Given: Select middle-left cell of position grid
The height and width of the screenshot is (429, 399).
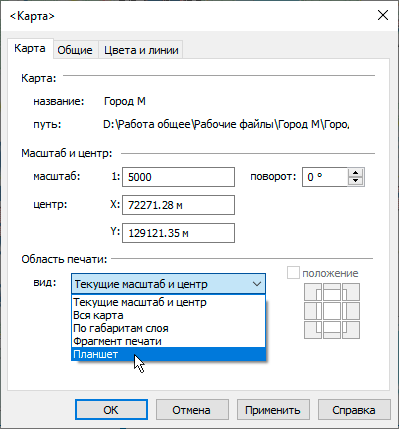Looking at the screenshot, I should [313, 311].
